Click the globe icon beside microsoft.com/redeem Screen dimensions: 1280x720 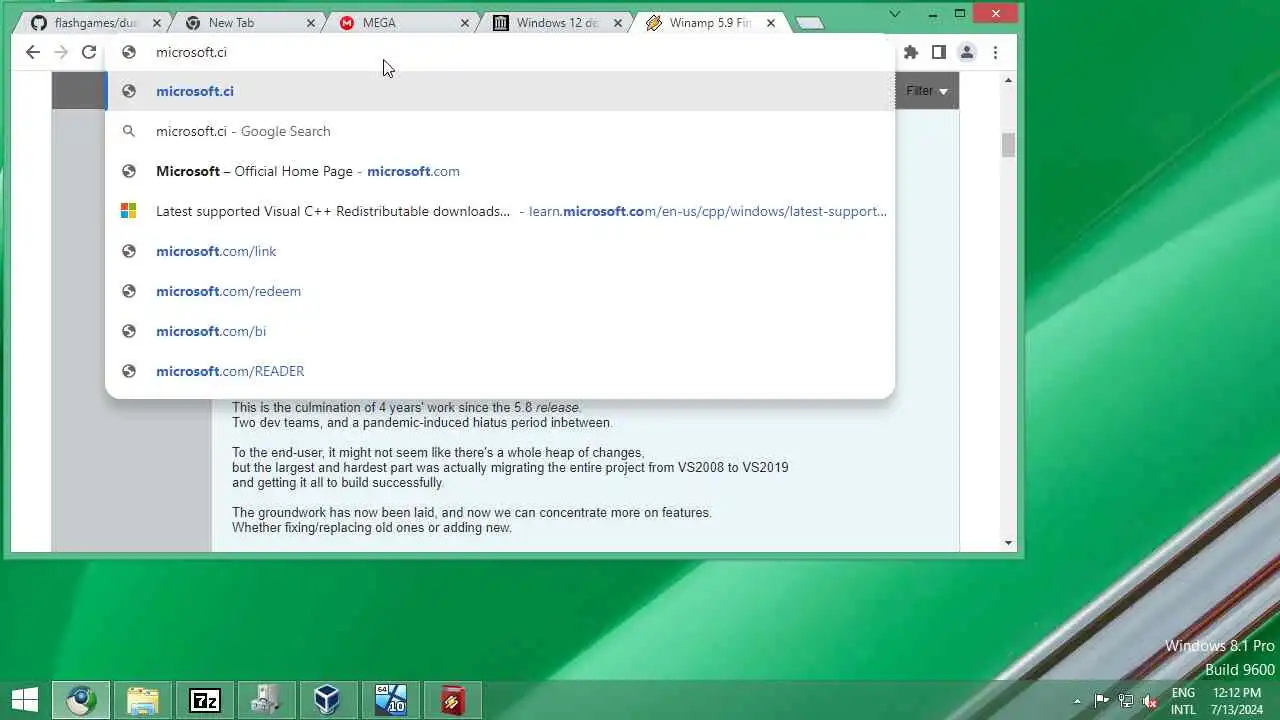pos(128,291)
